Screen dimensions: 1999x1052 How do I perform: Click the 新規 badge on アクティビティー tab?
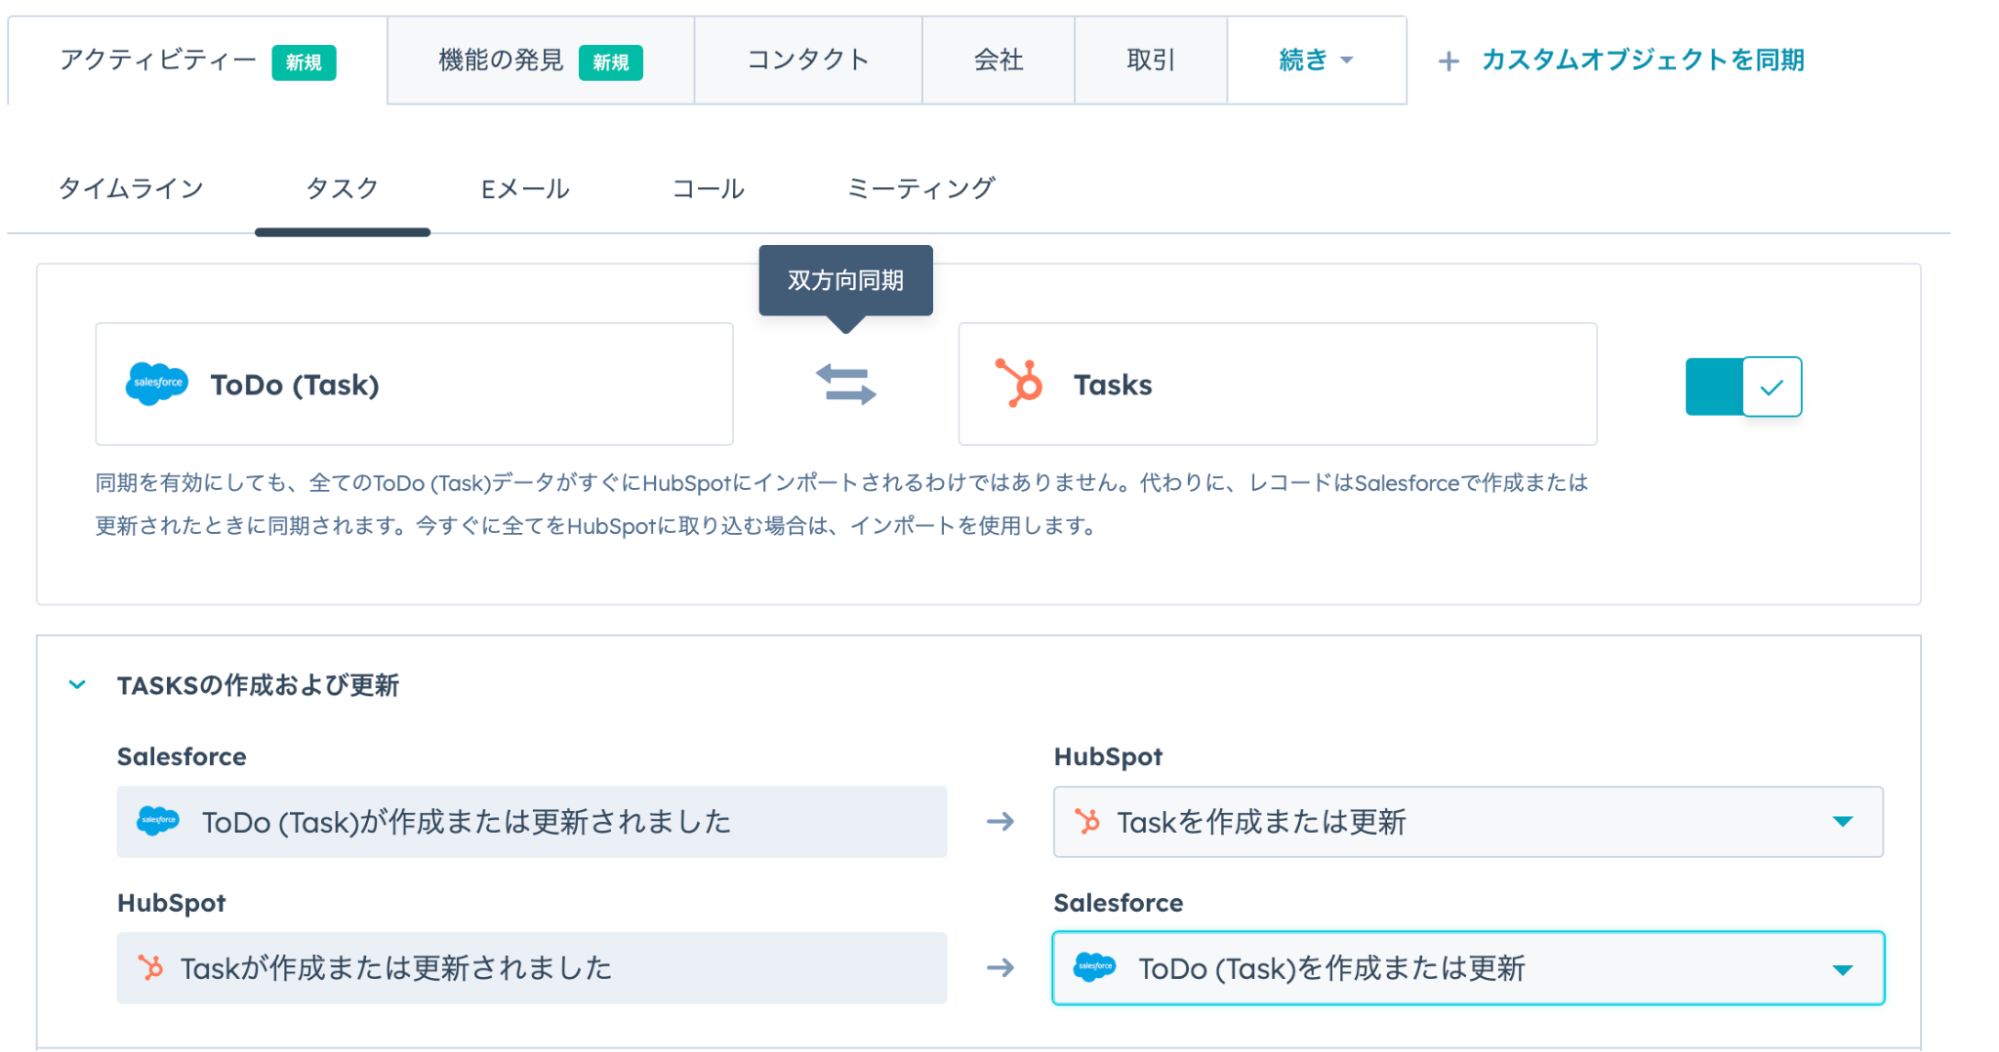304,62
